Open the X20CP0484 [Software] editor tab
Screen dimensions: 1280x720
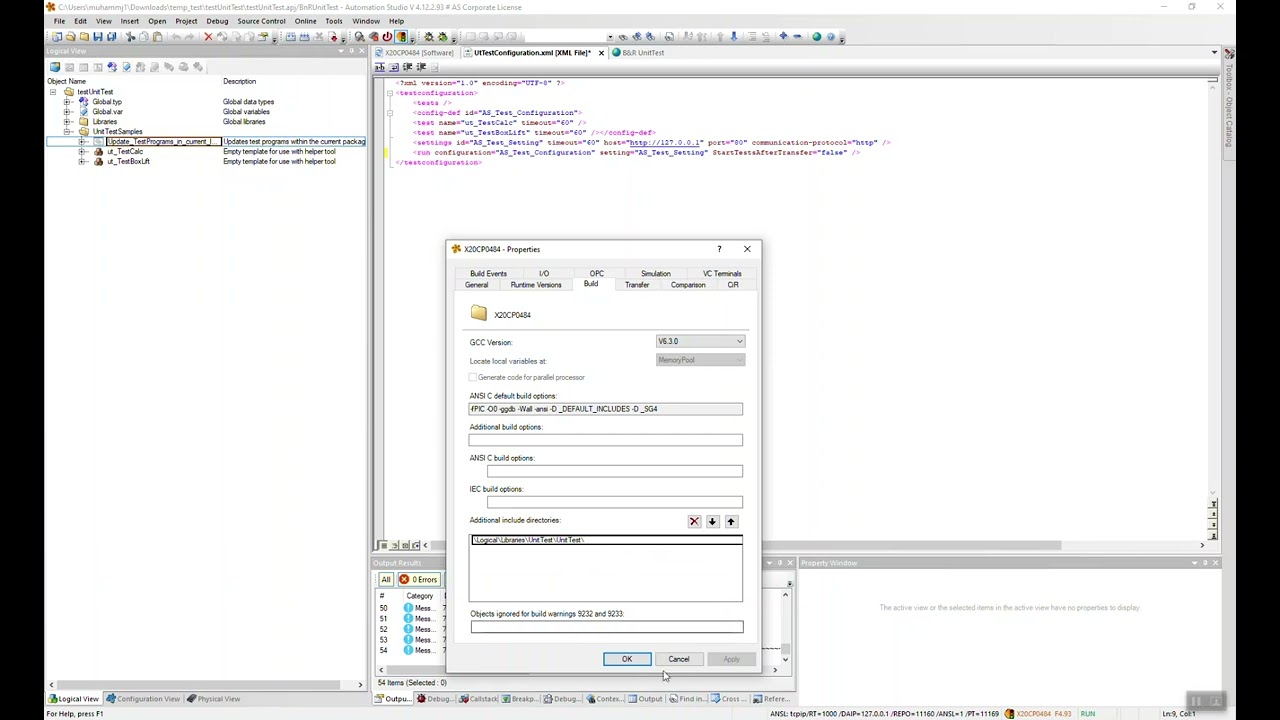click(414, 53)
